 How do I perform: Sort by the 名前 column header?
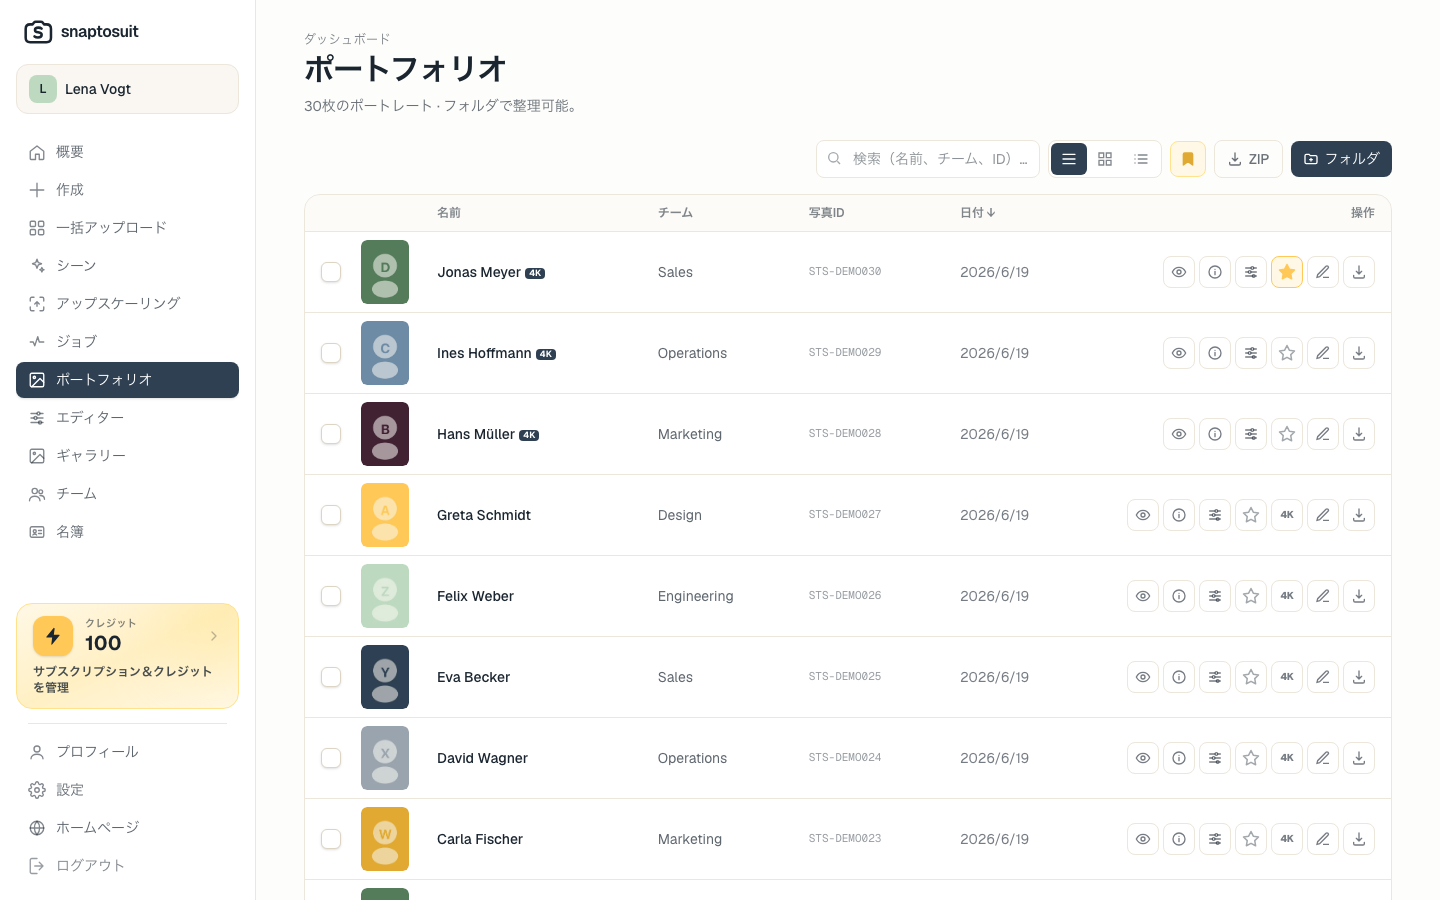[x=449, y=213]
